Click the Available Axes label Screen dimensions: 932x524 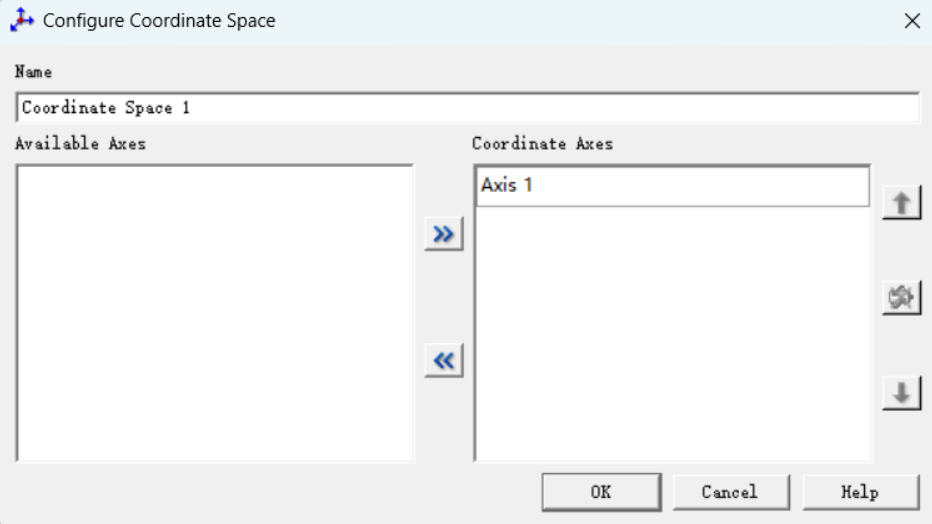[80, 144]
